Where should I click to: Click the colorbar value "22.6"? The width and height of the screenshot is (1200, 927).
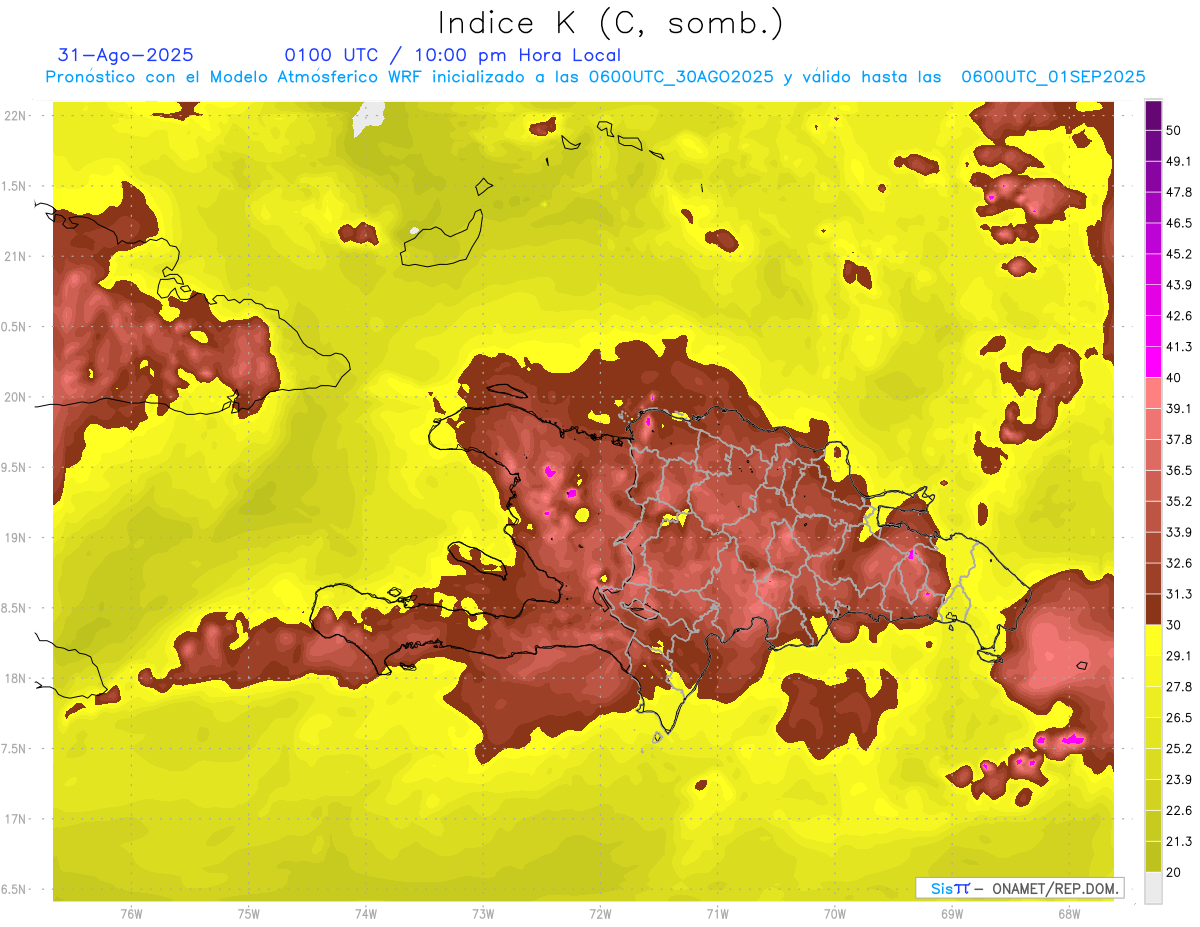[1178, 811]
